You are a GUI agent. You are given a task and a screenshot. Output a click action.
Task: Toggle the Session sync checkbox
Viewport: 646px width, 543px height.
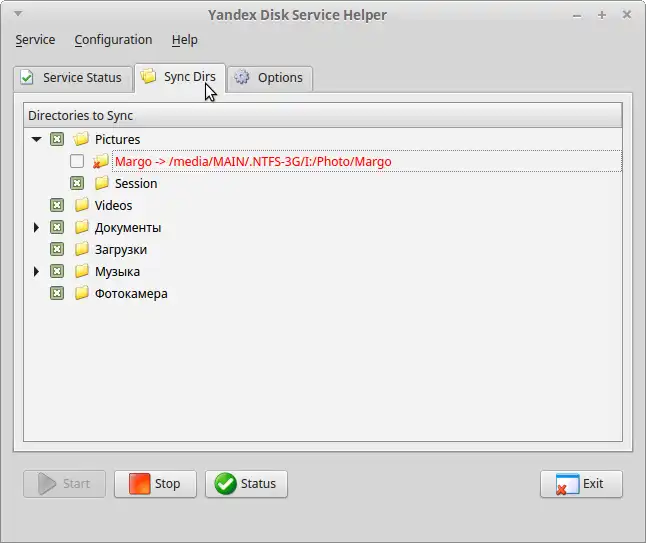[77, 183]
